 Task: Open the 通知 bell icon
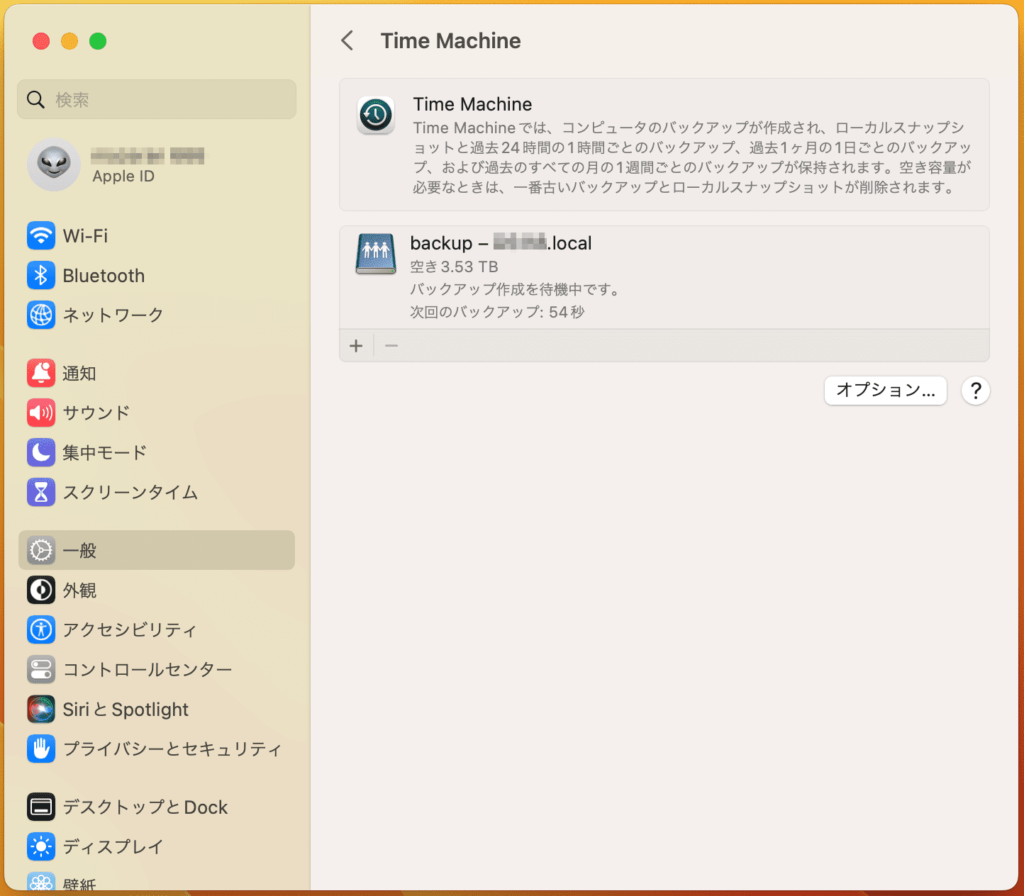tap(40, 373)
